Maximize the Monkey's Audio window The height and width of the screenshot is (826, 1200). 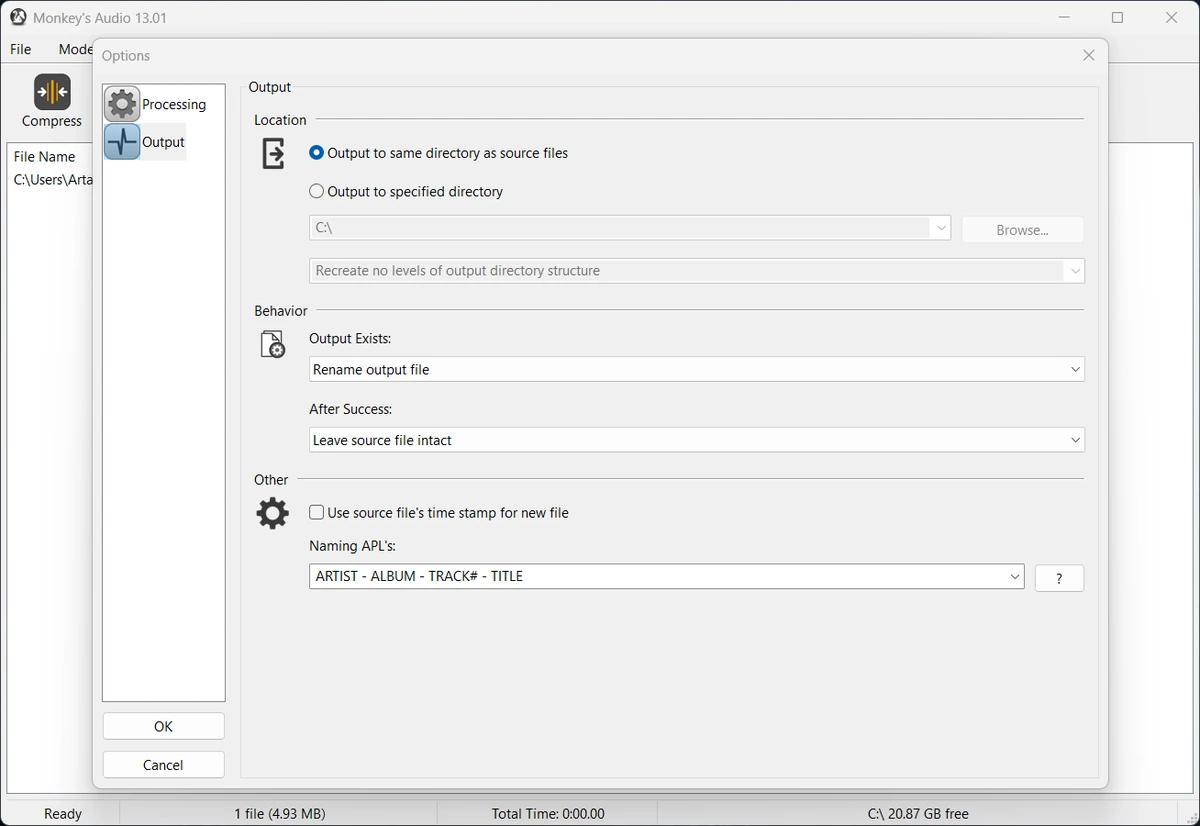coord(1118,17)
